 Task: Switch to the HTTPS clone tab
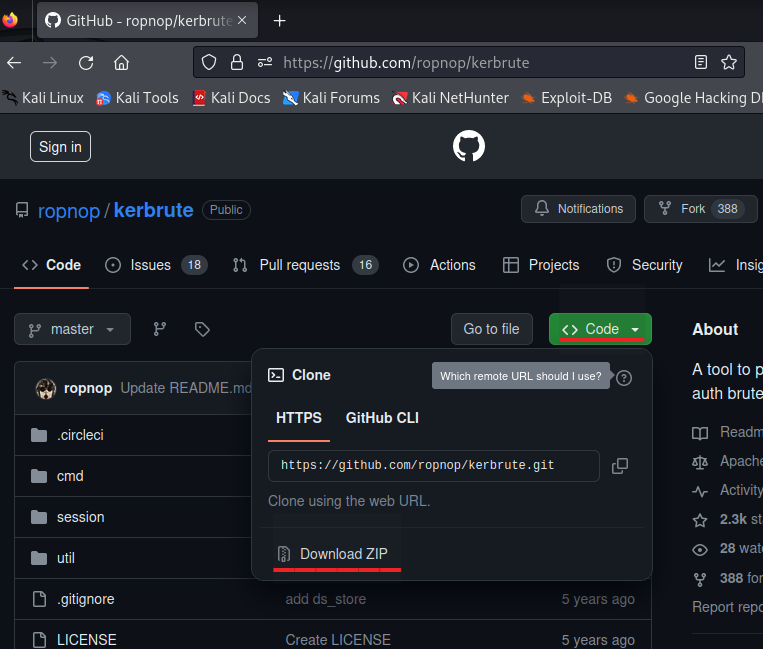point(299,418)
